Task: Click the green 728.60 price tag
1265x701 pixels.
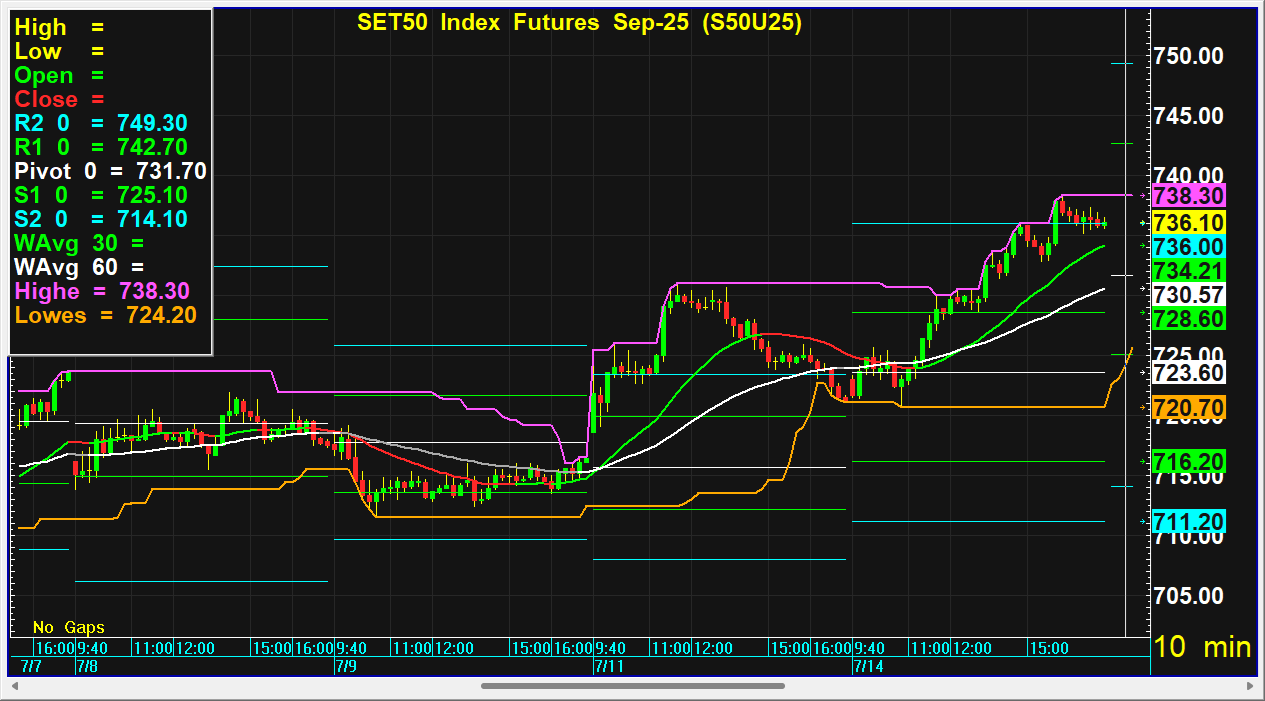Action: [1189, 319]
